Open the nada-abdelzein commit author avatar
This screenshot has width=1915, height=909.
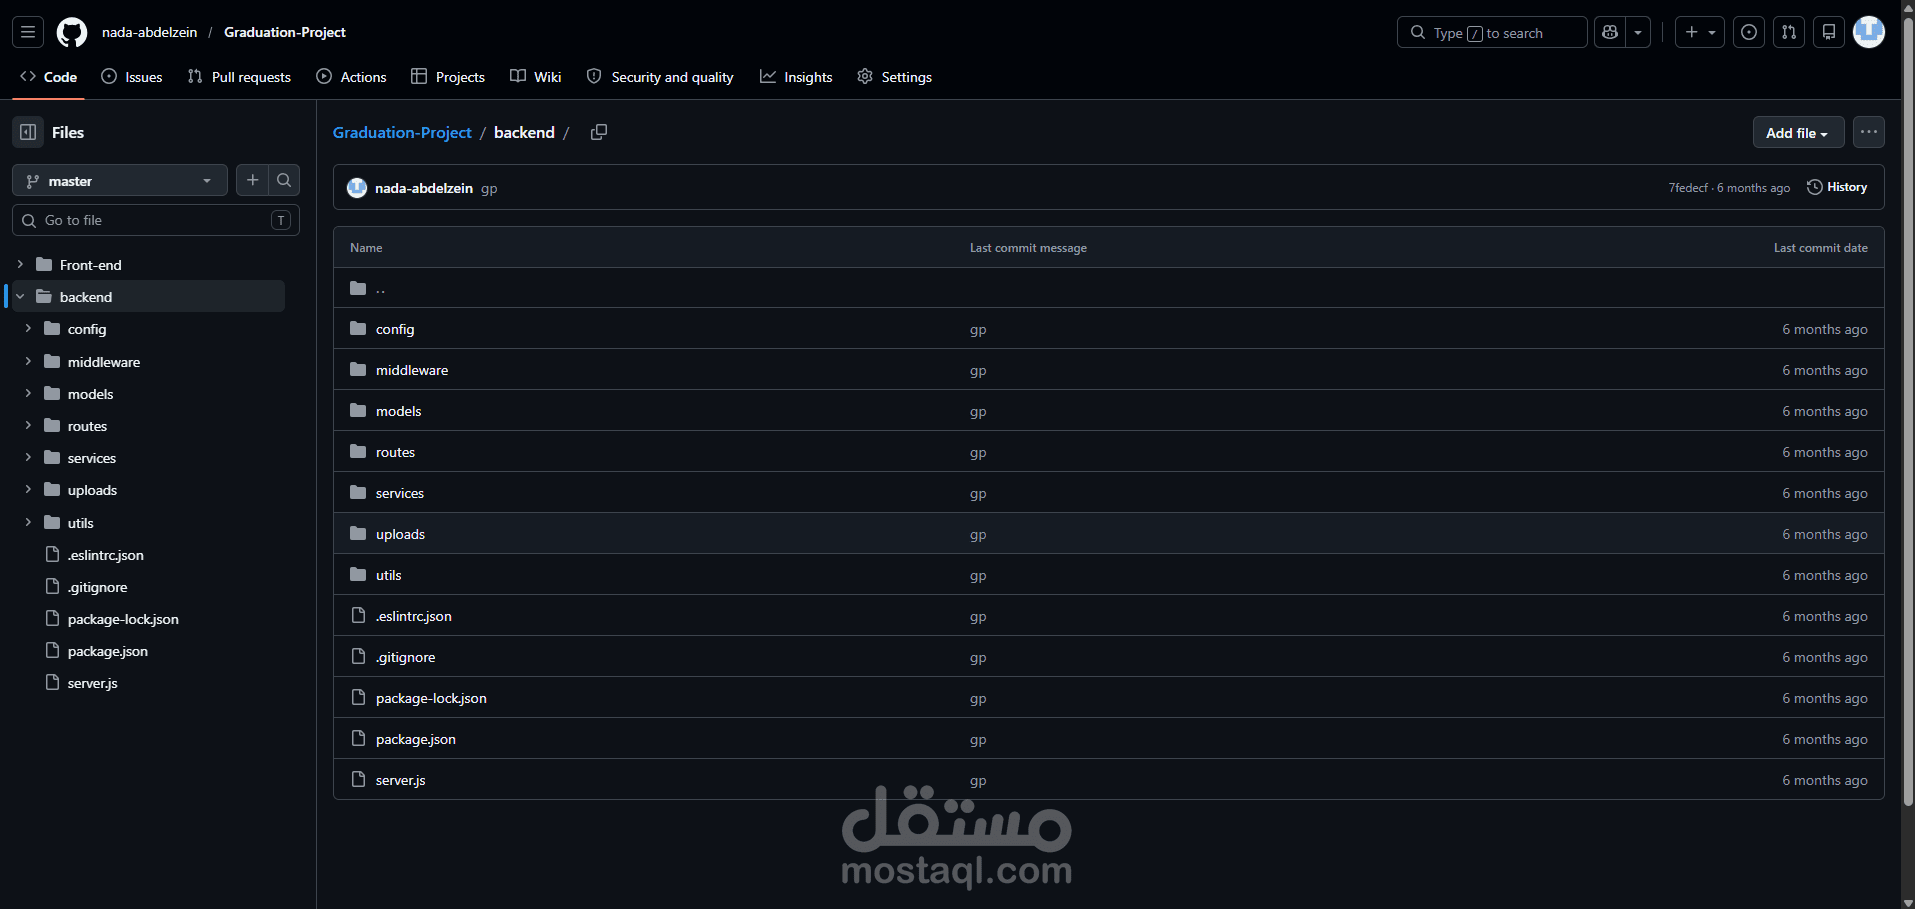click(x=357, y=188)
